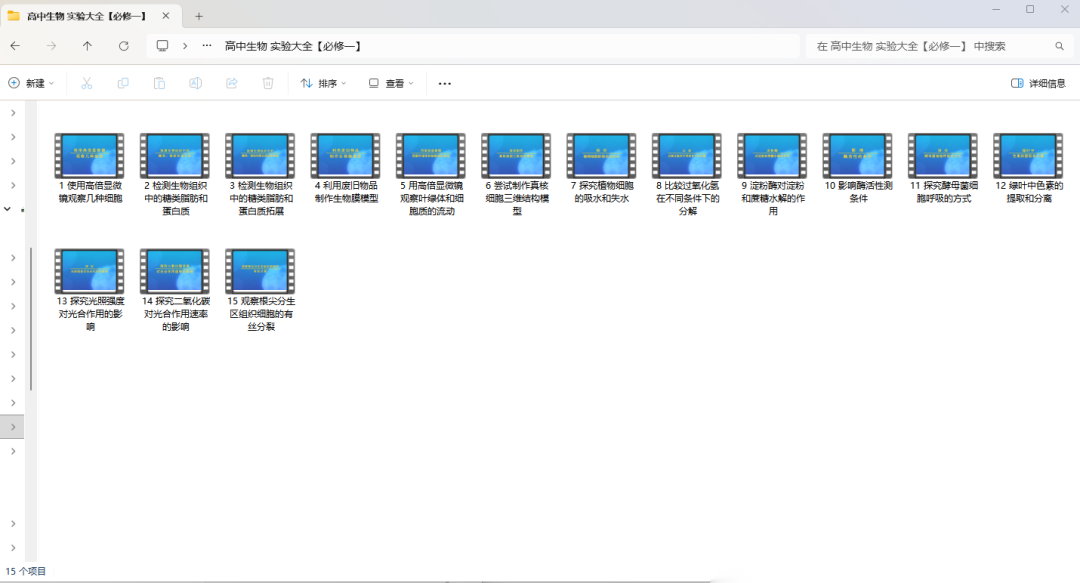Click the Copy icon in toolbar
Screen dimensions: 1080x583
tap(123, 83)
